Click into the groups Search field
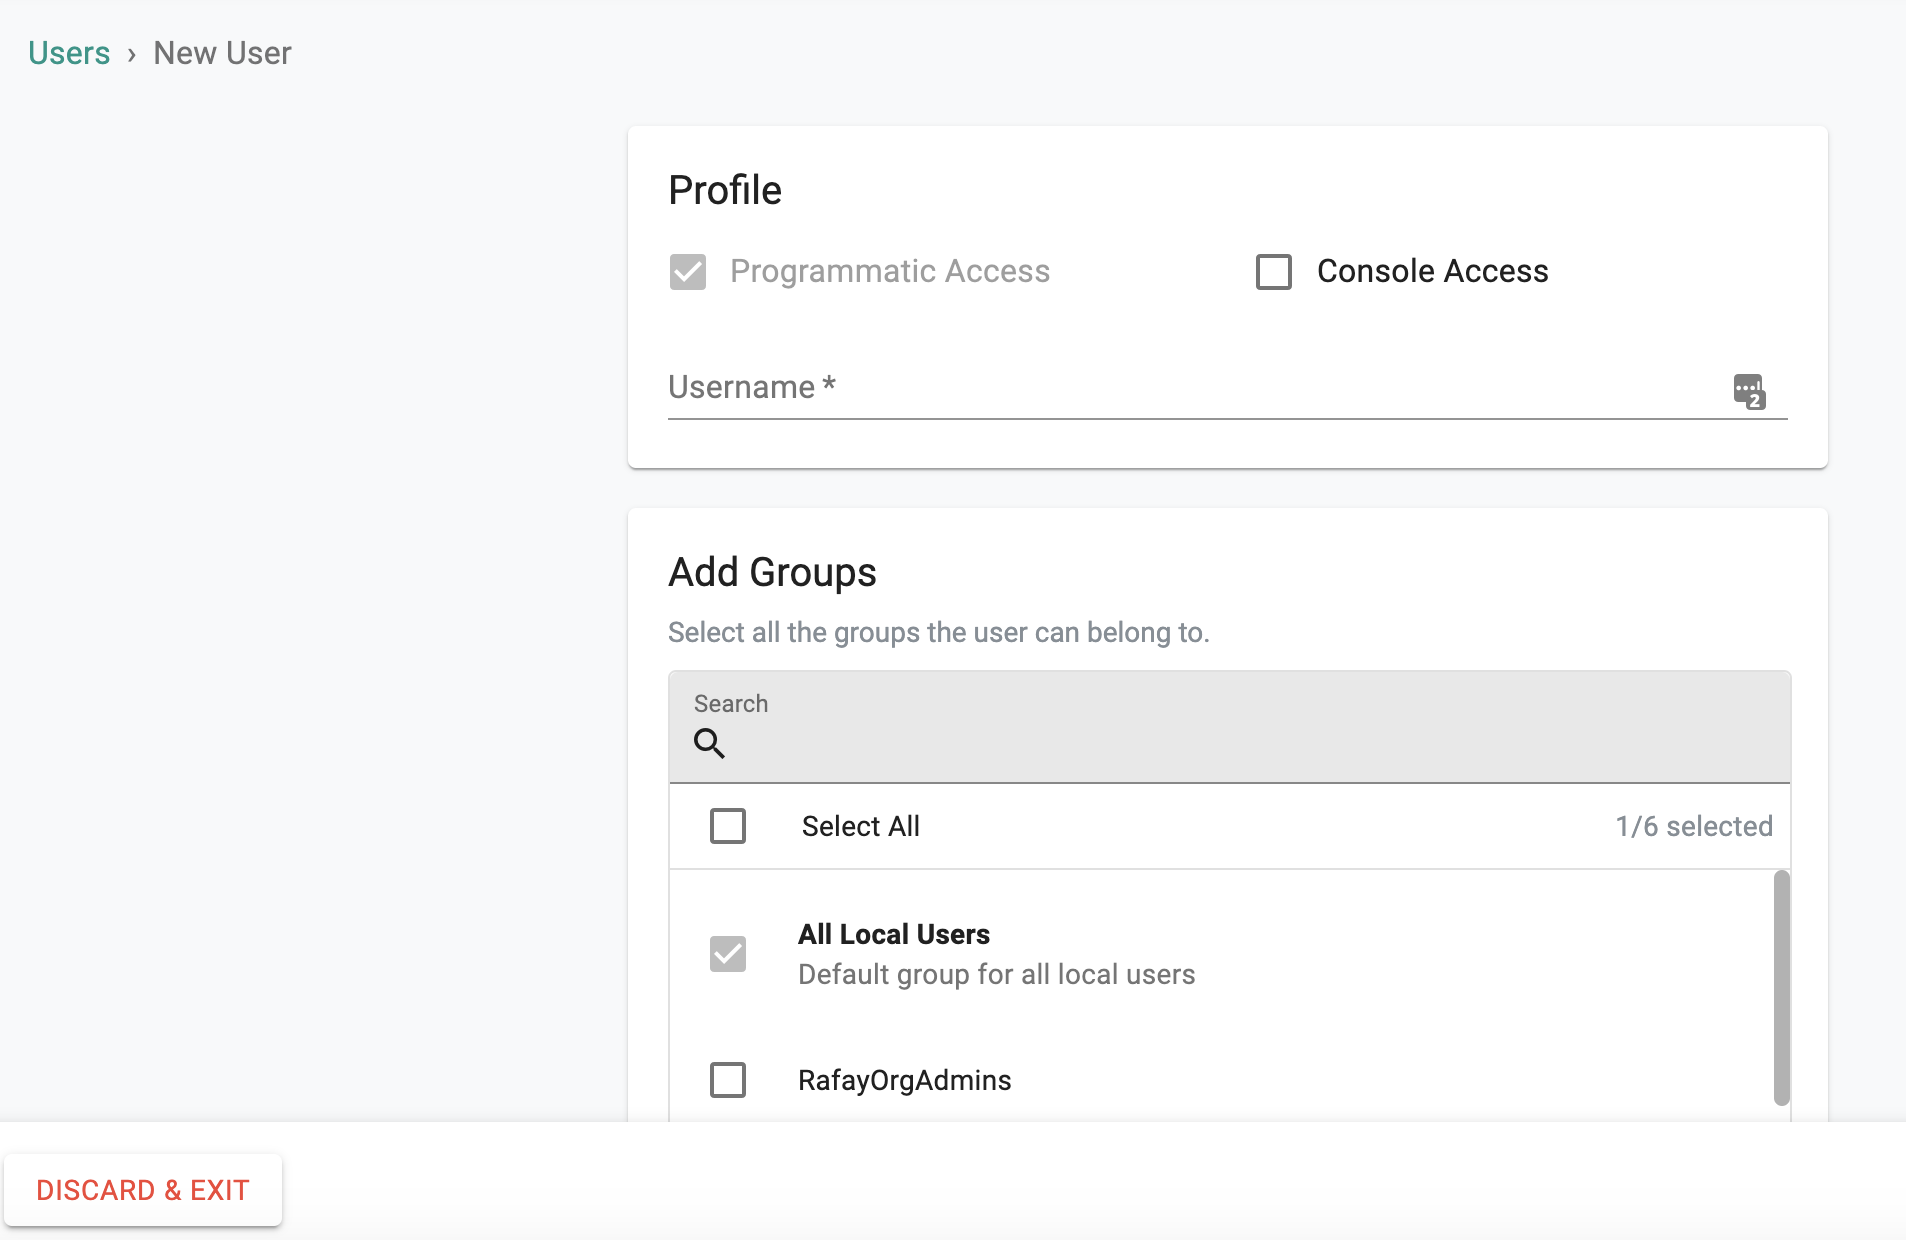Viewport: 1906px width, 1240px height. 1230,727
